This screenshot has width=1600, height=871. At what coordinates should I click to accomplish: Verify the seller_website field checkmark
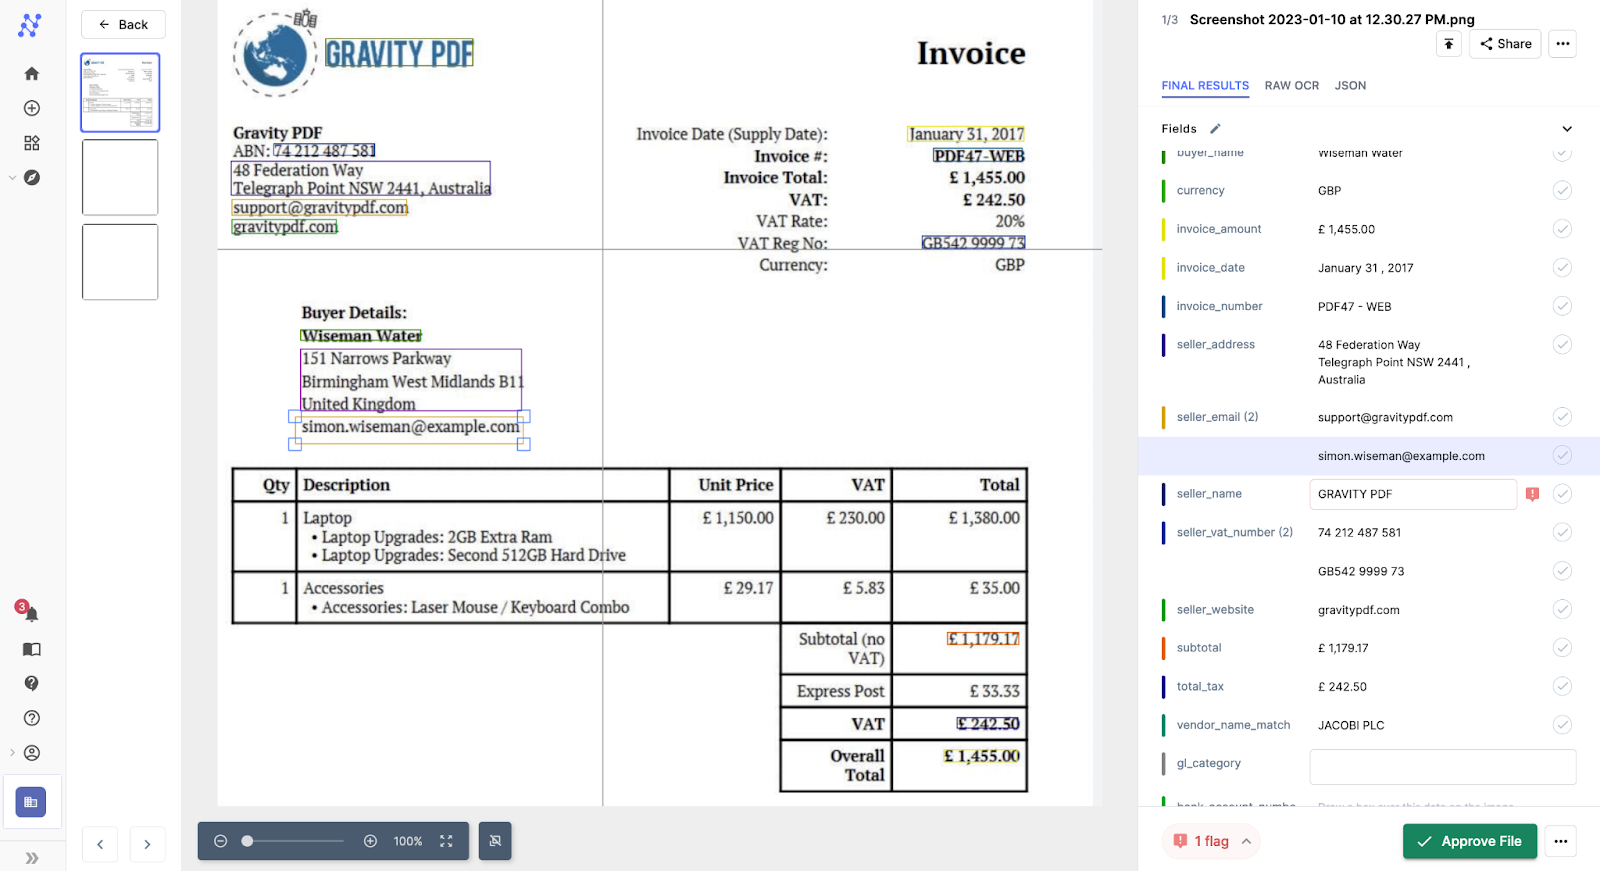pyautogui.click(x=1562, y=609)
